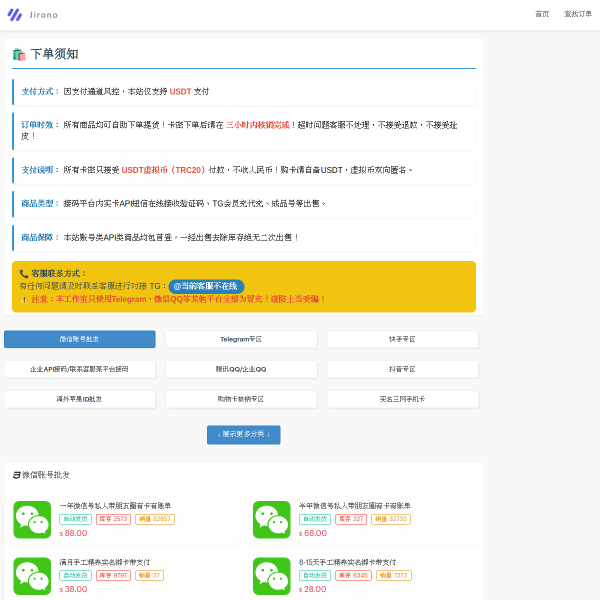This screenshot has width=600, height=600.
Task: Open the half-year WeChat account product title
Action: click(x=355, y=506)
